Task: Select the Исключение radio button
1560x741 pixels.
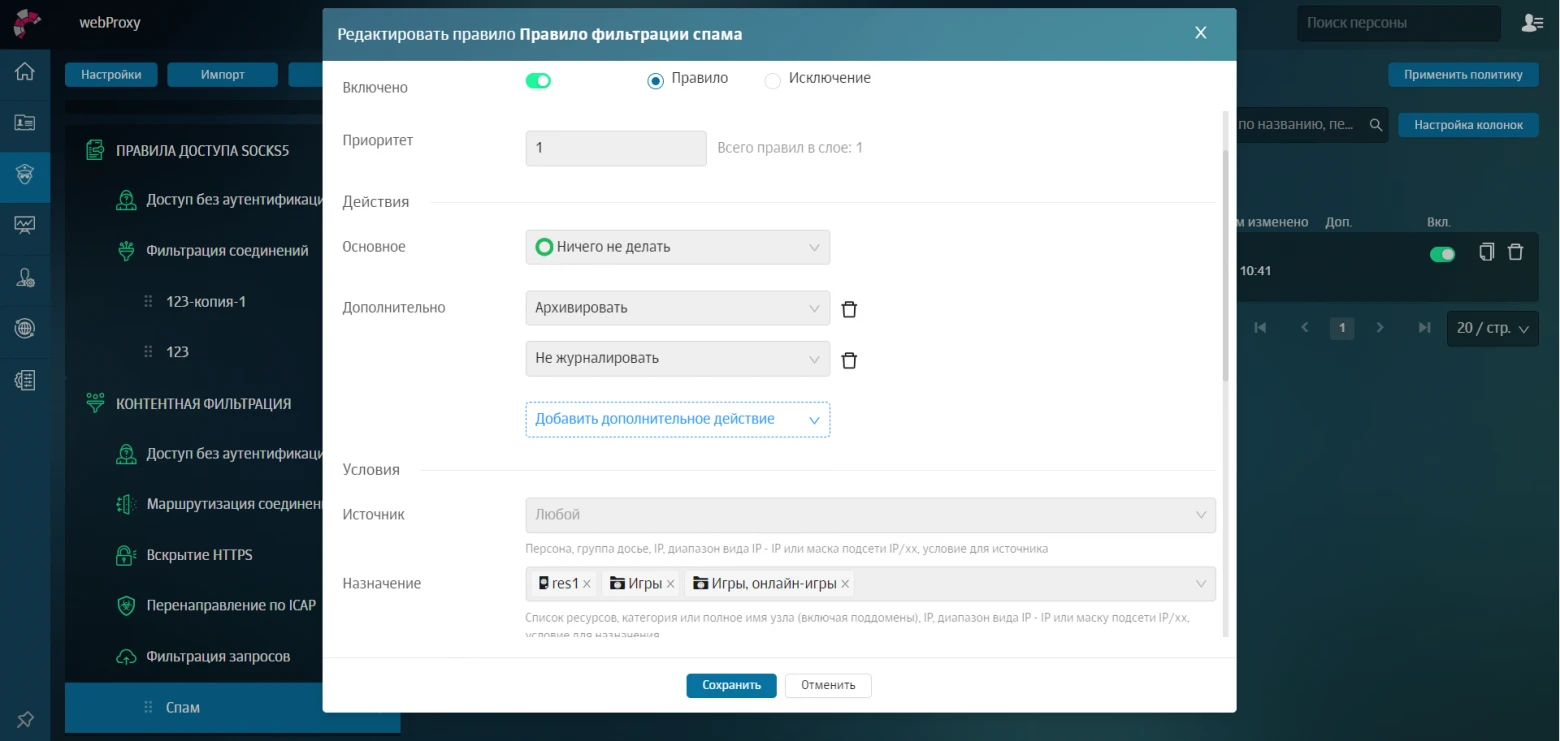Action: click(772, 81)
